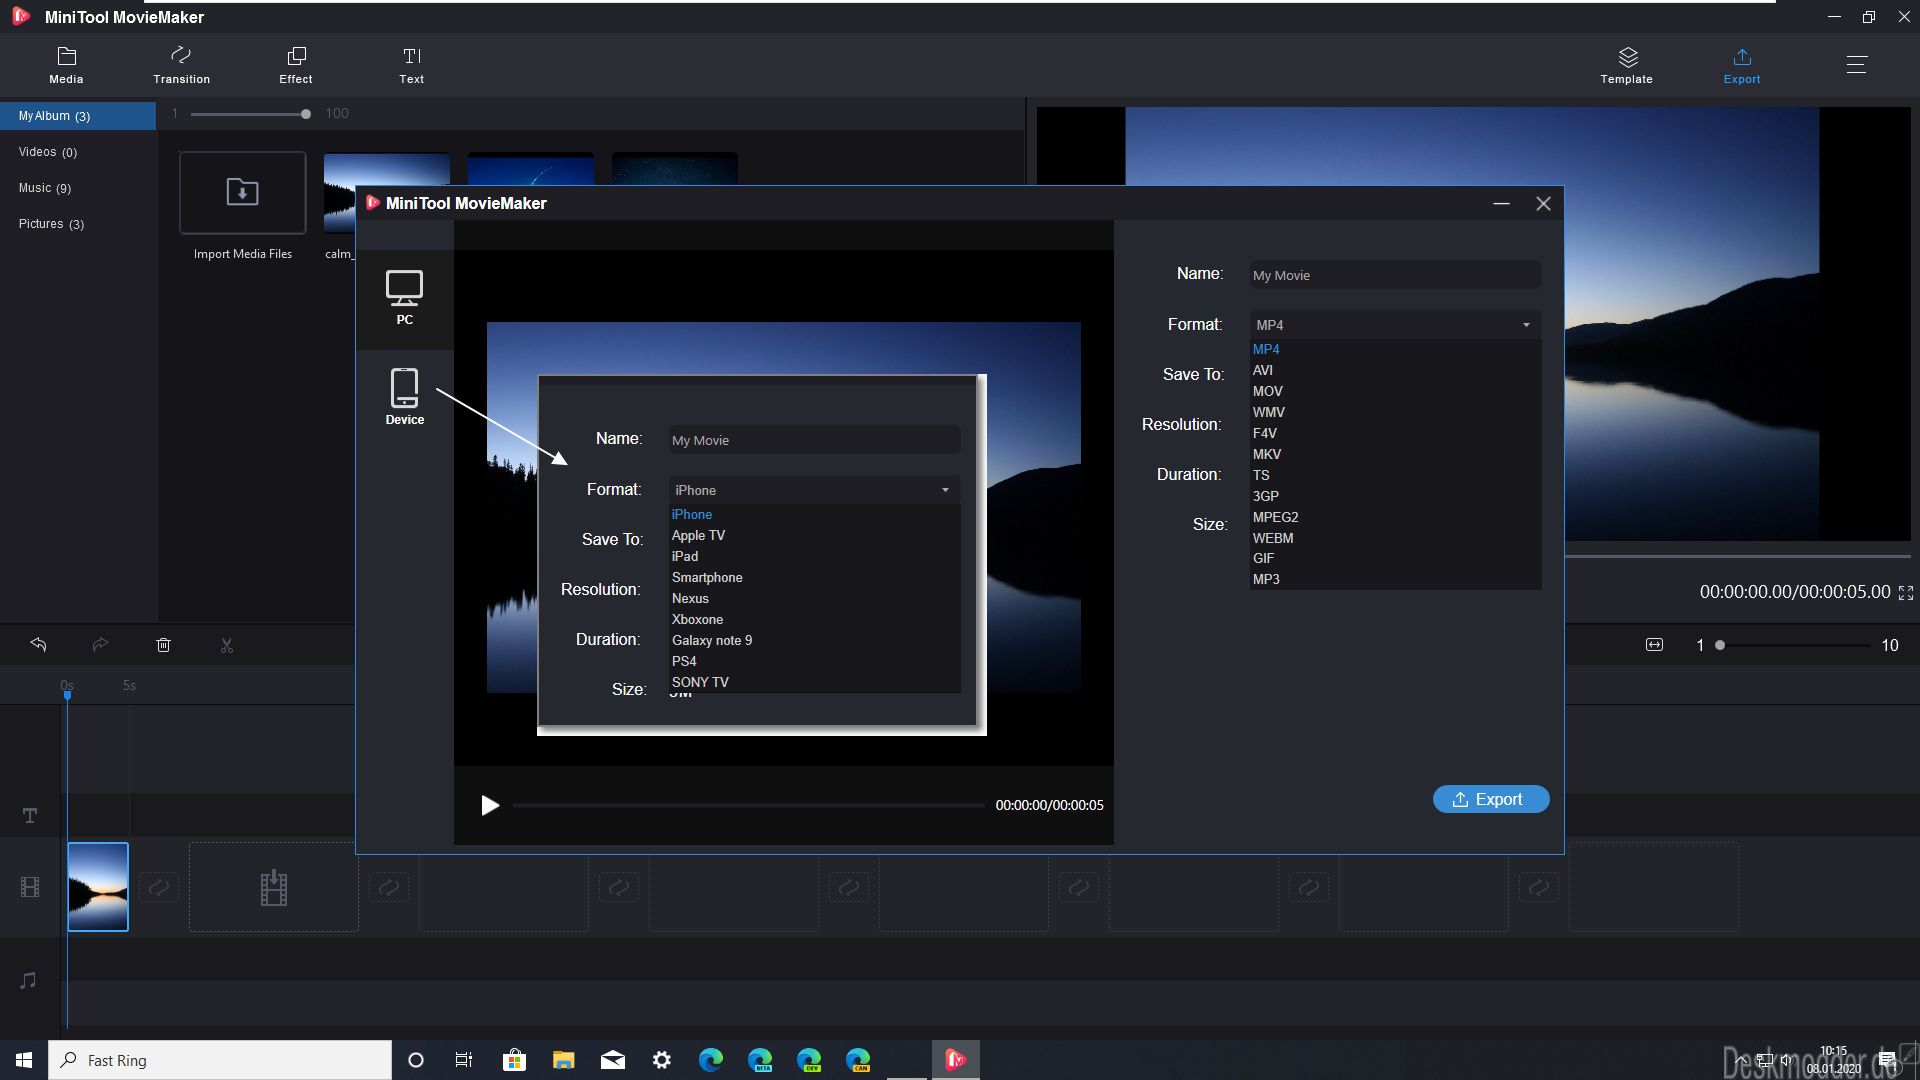Select GIF in the format list

[x=1395, y=558]
